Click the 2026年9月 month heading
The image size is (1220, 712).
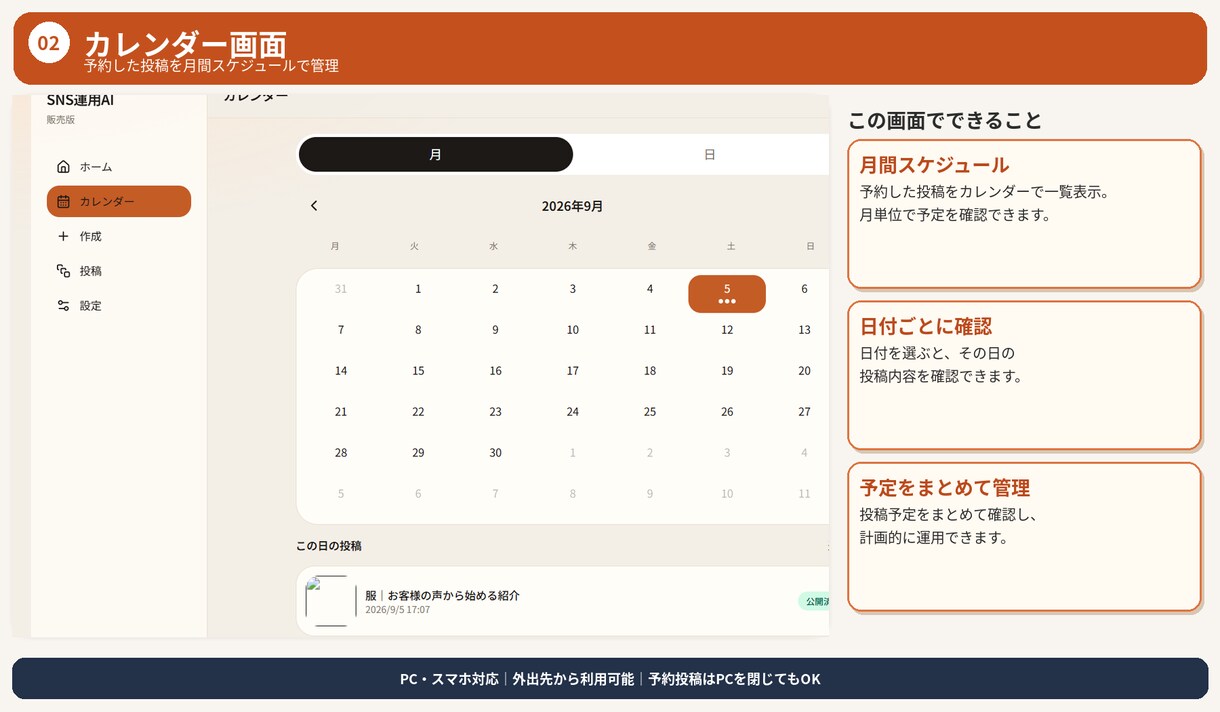tap(572, 206)
